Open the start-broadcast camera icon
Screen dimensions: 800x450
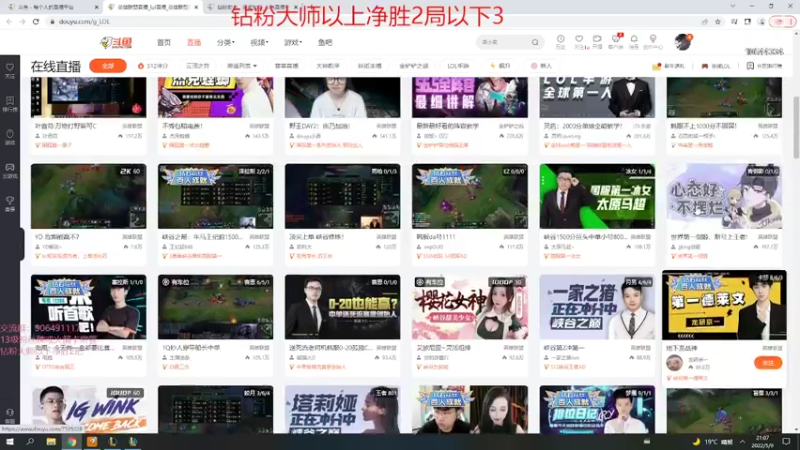[x=597, y=41]
